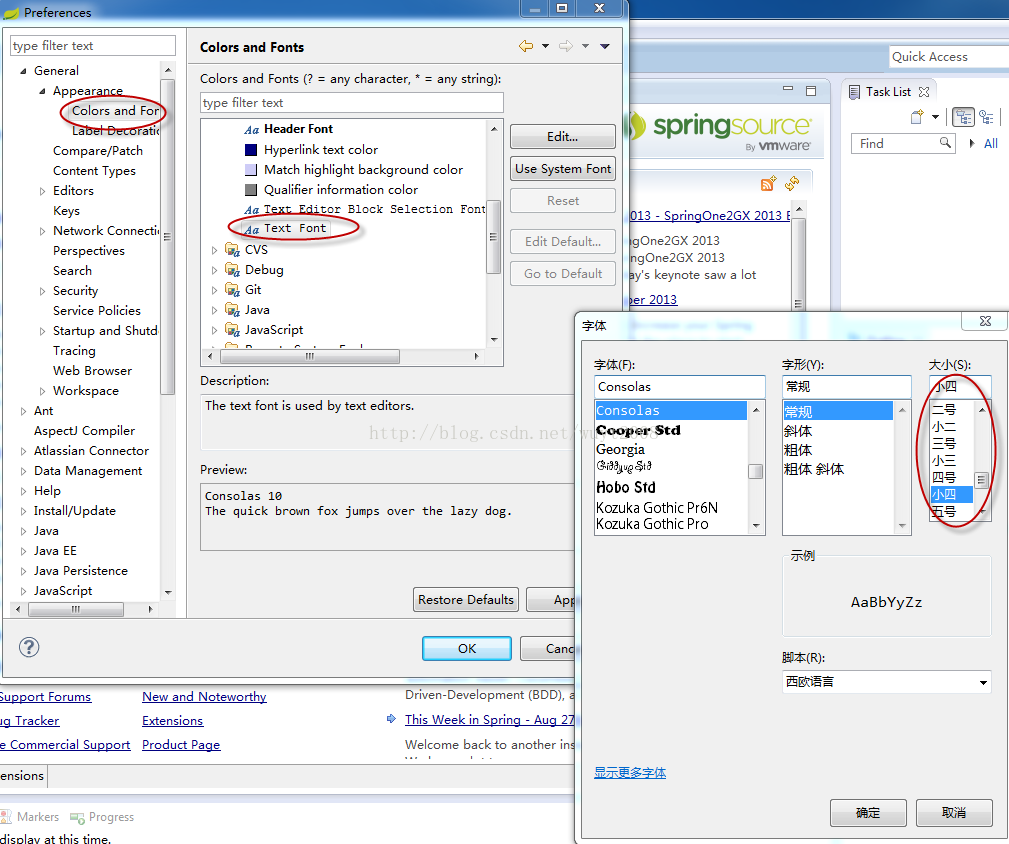This screenshot has height=844, width=1009.
Task: Open the view menu triangle beside the navigation arrows
Action: [605, 46]
